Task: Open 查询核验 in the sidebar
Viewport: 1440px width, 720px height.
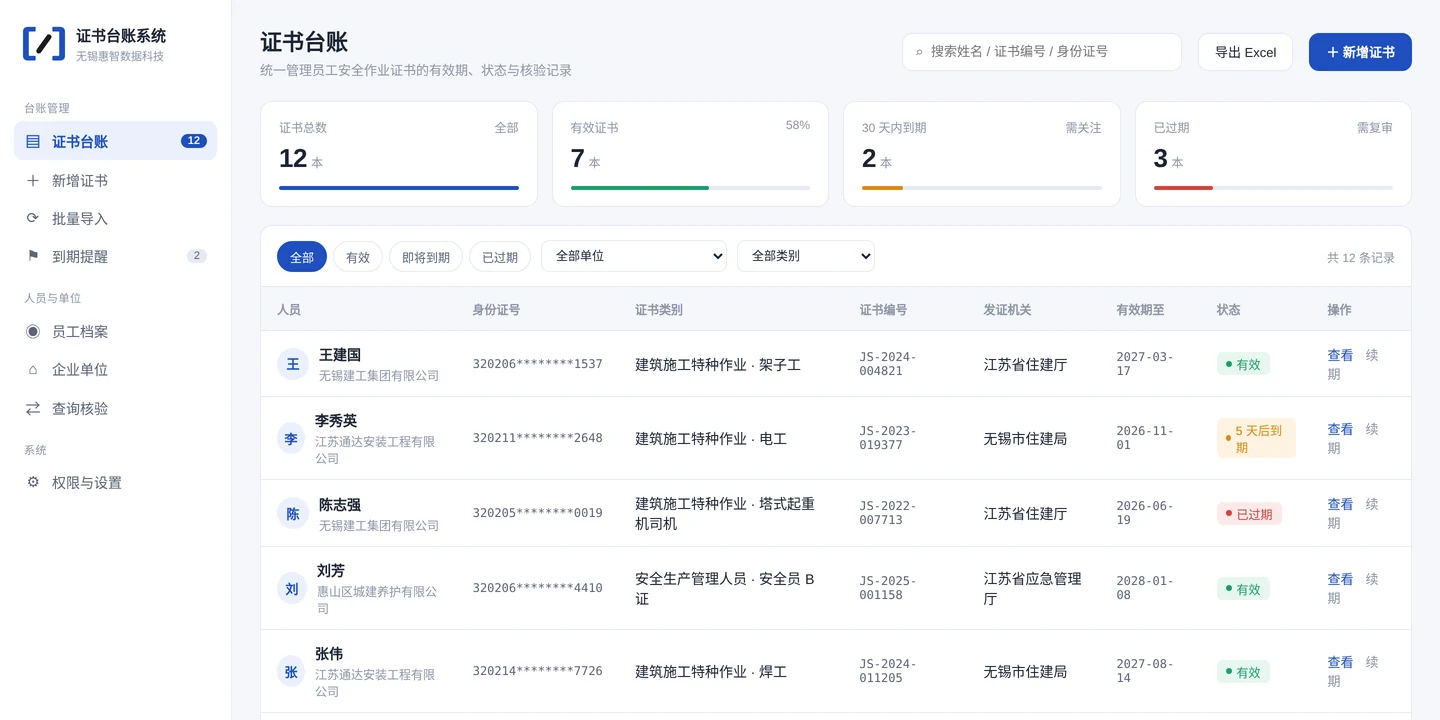Action: tap(115, 408)
